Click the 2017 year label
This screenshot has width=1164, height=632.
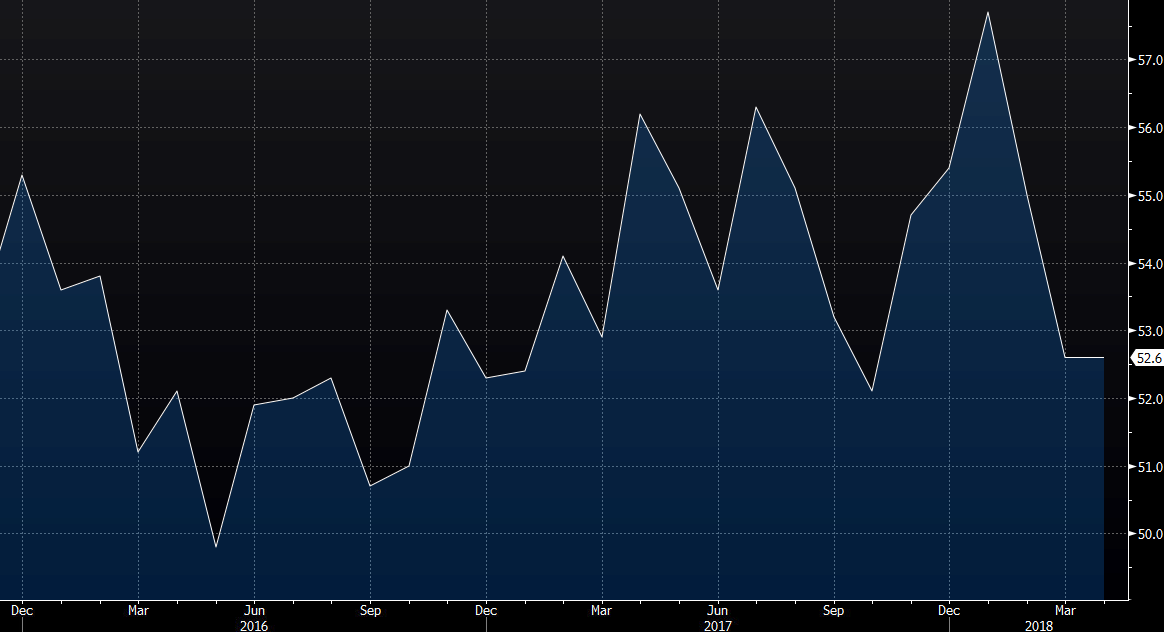pos(718,626)
